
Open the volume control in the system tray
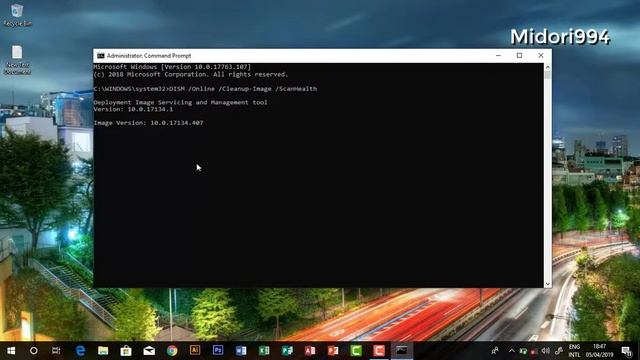click(545, 351)
